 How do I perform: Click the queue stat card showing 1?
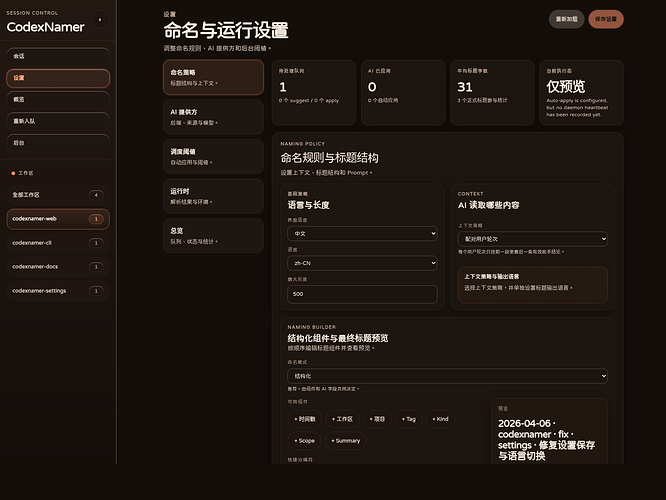click(x=314, y=93)
